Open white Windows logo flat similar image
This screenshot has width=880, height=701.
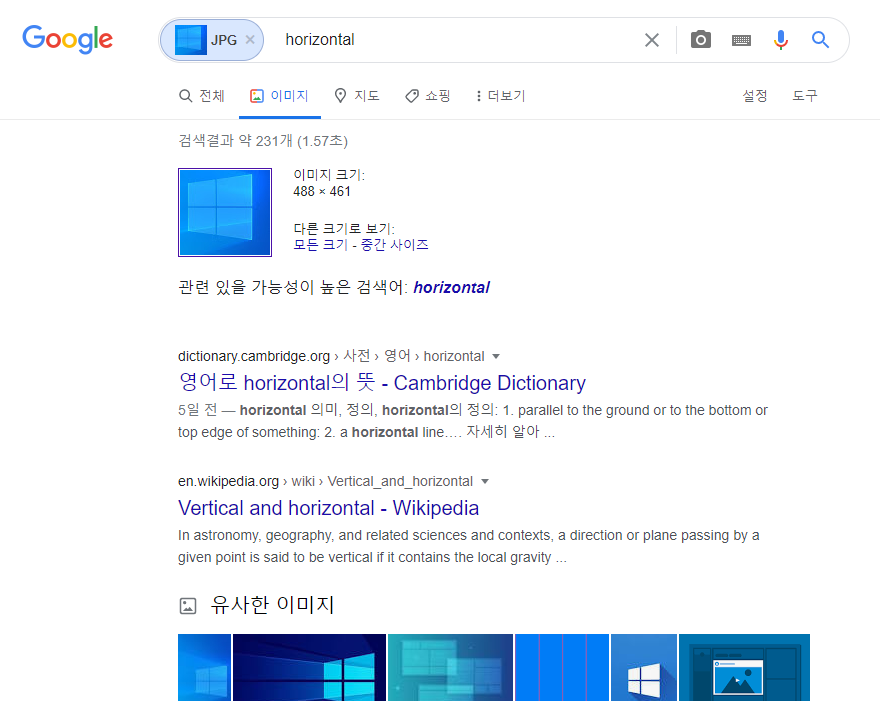click(x=644, y=667)
